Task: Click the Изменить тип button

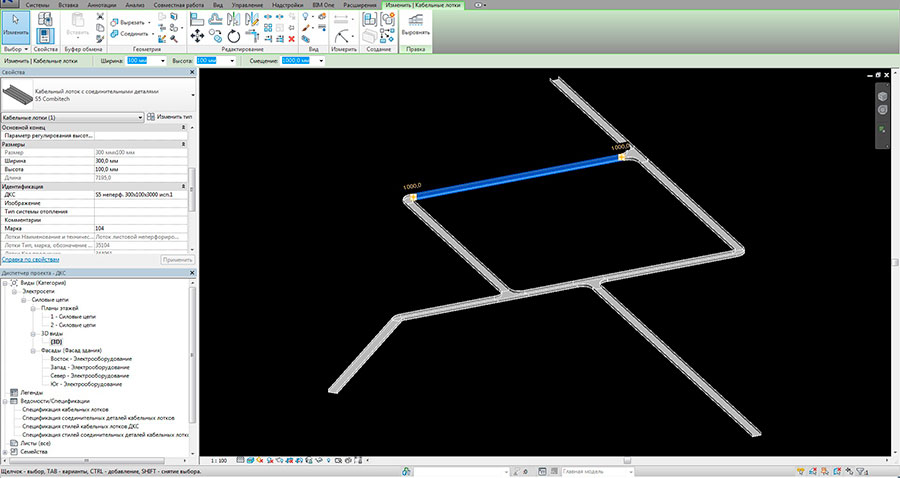Action: click(170, 117)
